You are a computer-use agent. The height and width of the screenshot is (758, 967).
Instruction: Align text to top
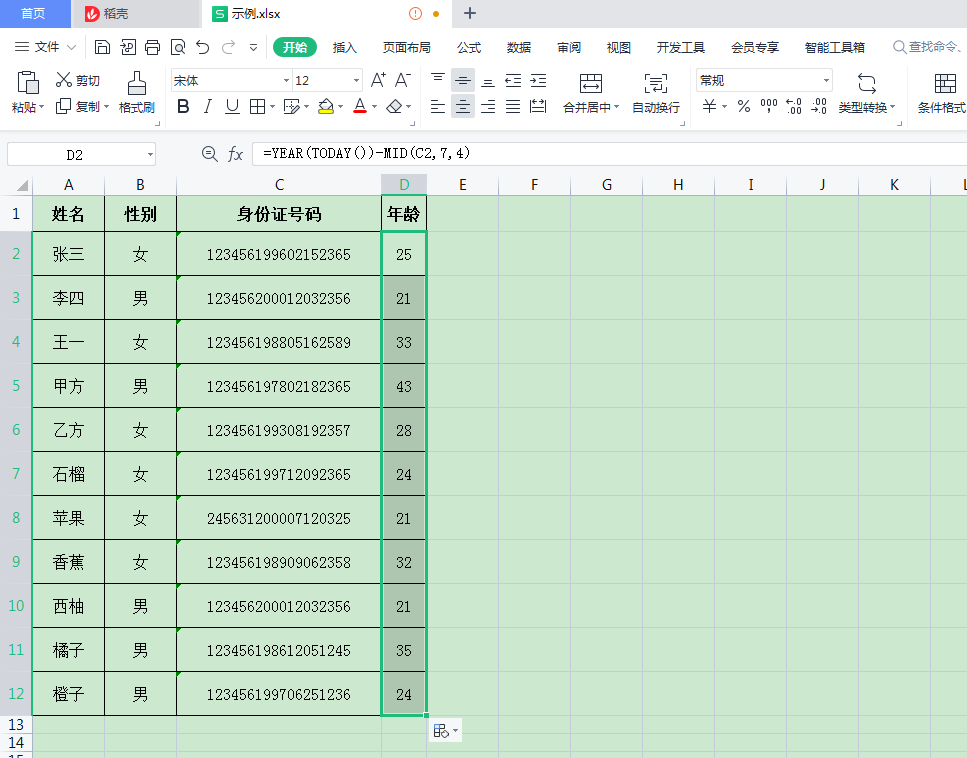click(438, 80)
